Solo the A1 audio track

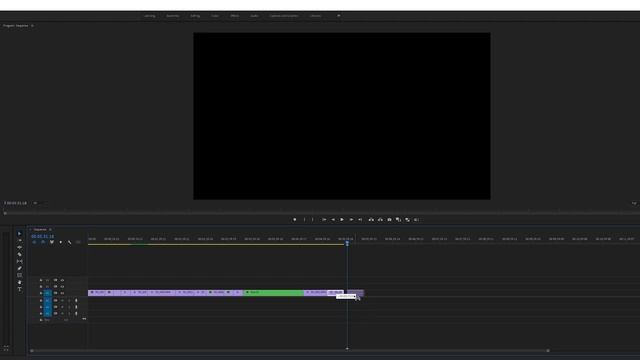[x=69, y=300]
